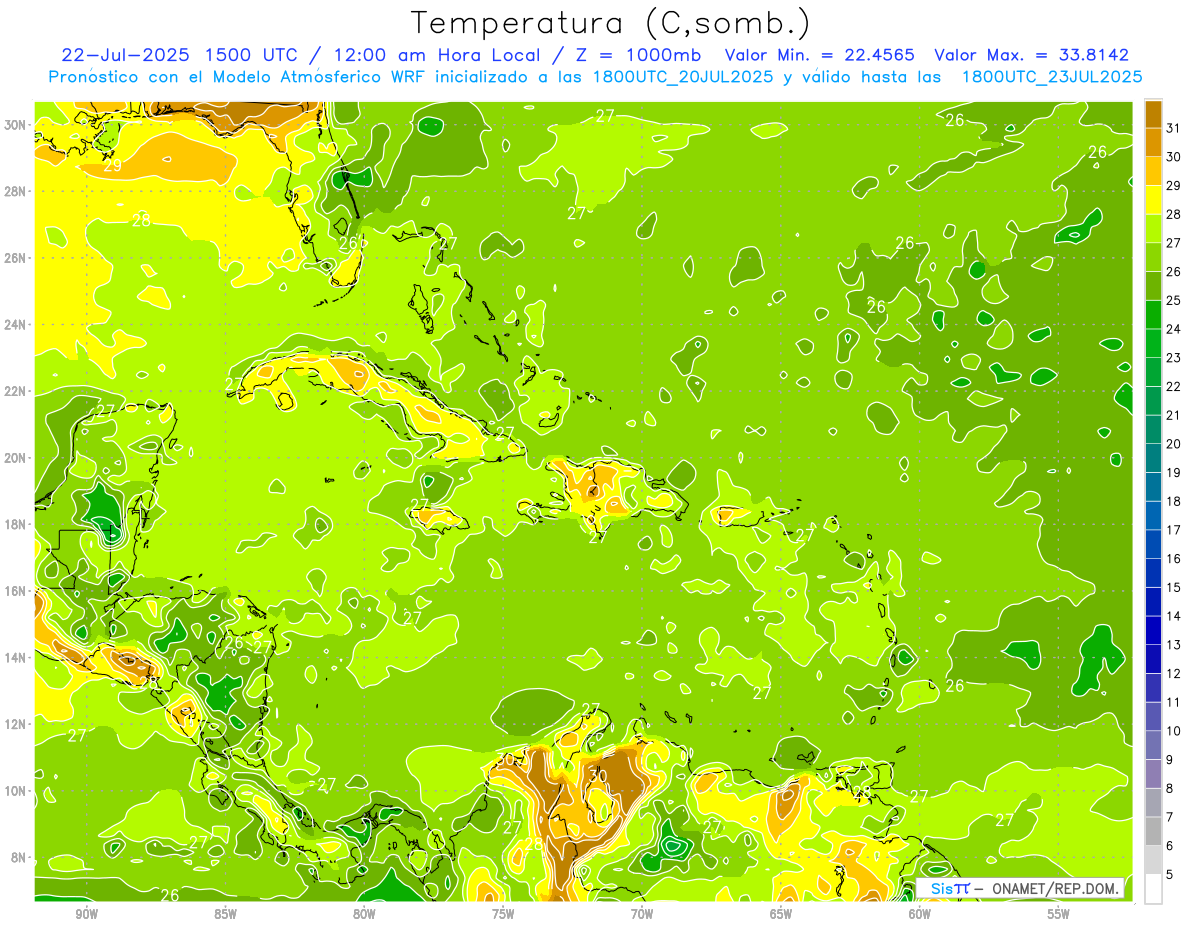The width and height of the screenshot is (1200, 927).
Task: Click the Valor Min. = 22.4565 value
Action: [x=822, y=55]
